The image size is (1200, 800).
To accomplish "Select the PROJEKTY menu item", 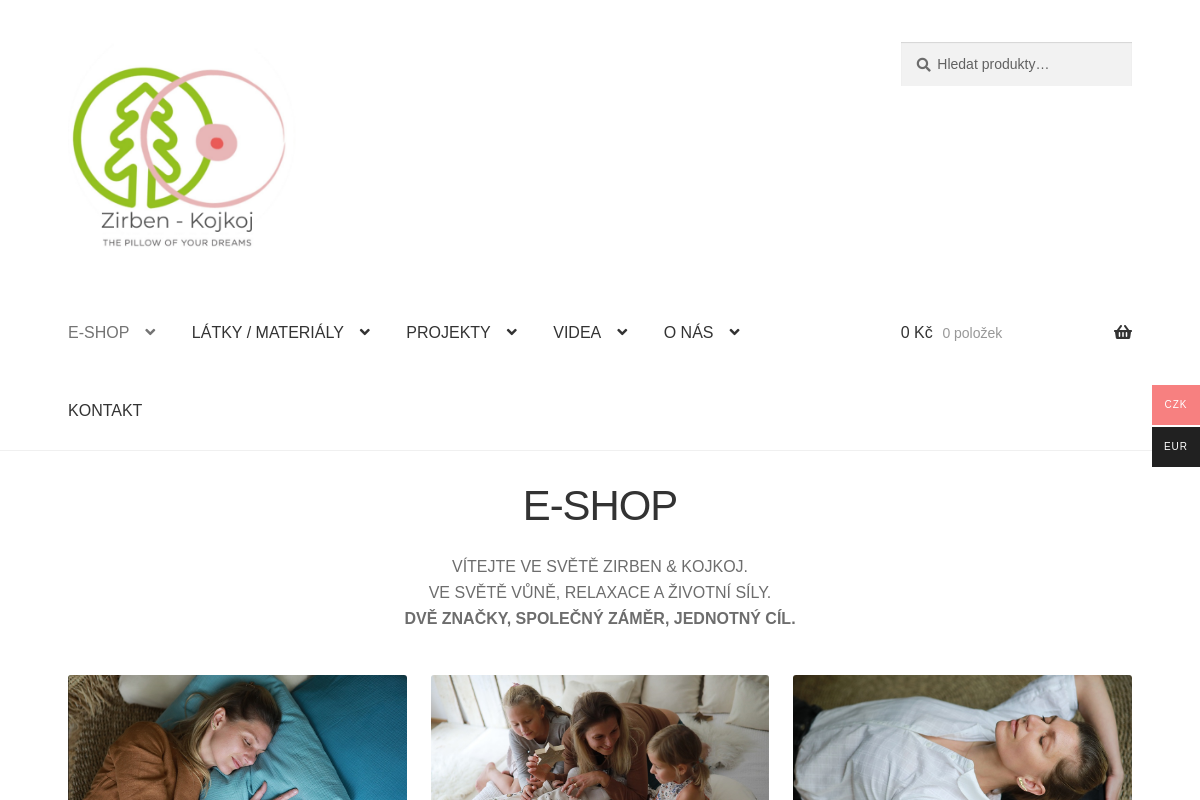I will (448, 333).
